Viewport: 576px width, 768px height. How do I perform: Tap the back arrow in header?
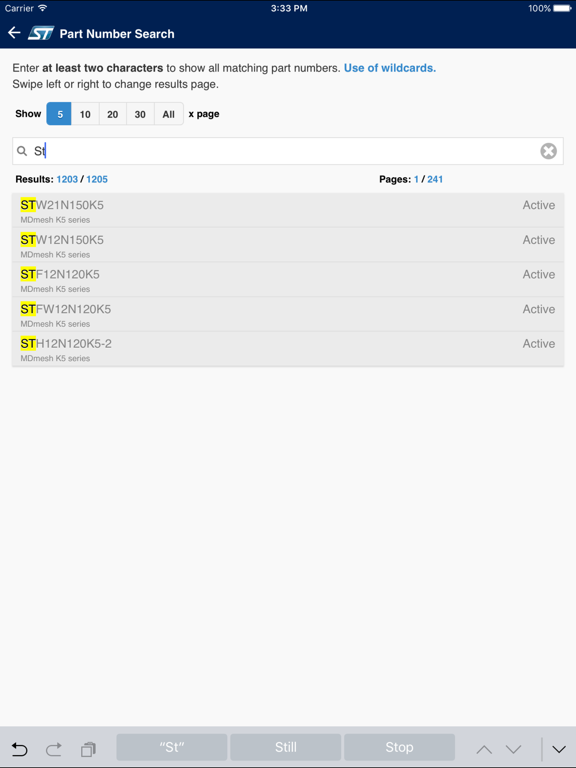tap(14, 33)
